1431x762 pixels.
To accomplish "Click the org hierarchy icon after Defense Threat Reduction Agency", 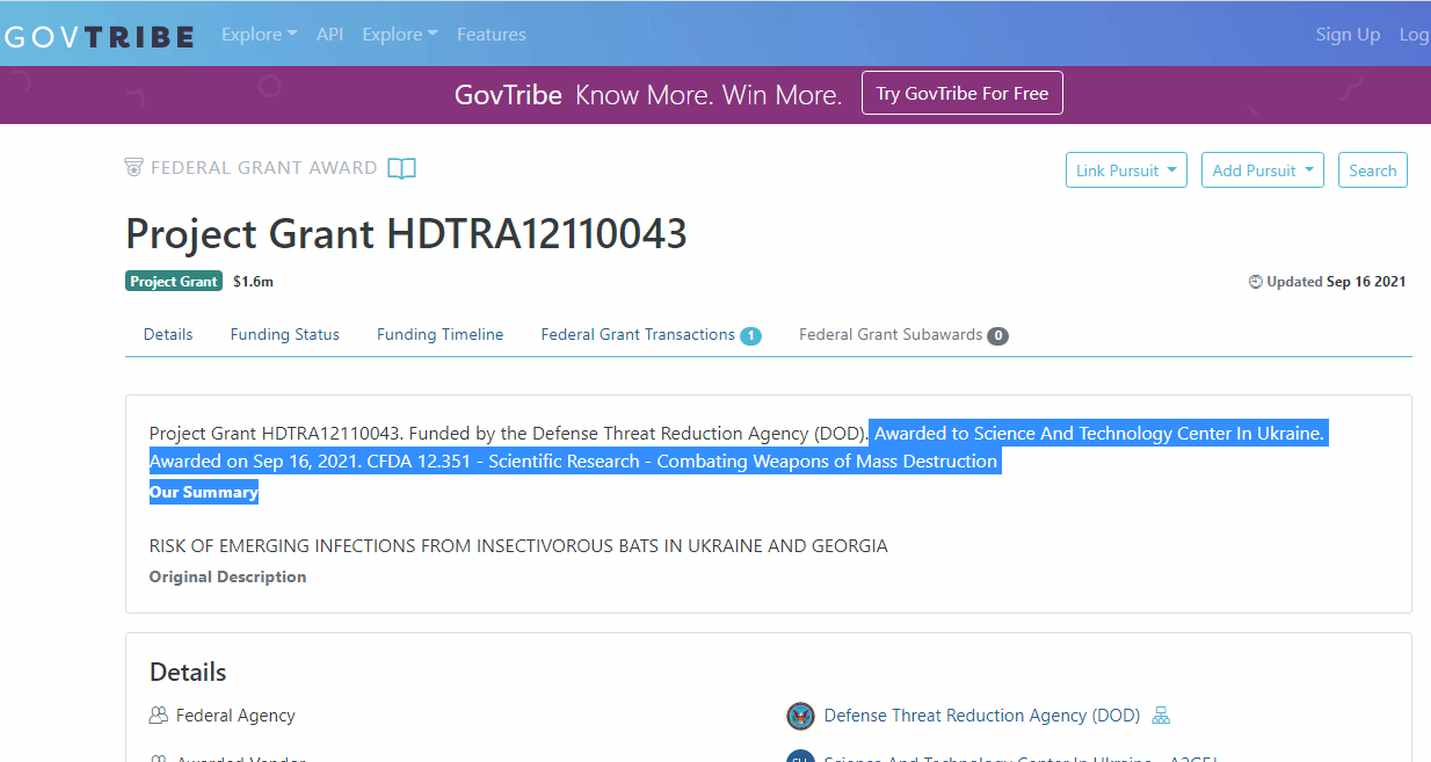I will tap(1161, 716).
